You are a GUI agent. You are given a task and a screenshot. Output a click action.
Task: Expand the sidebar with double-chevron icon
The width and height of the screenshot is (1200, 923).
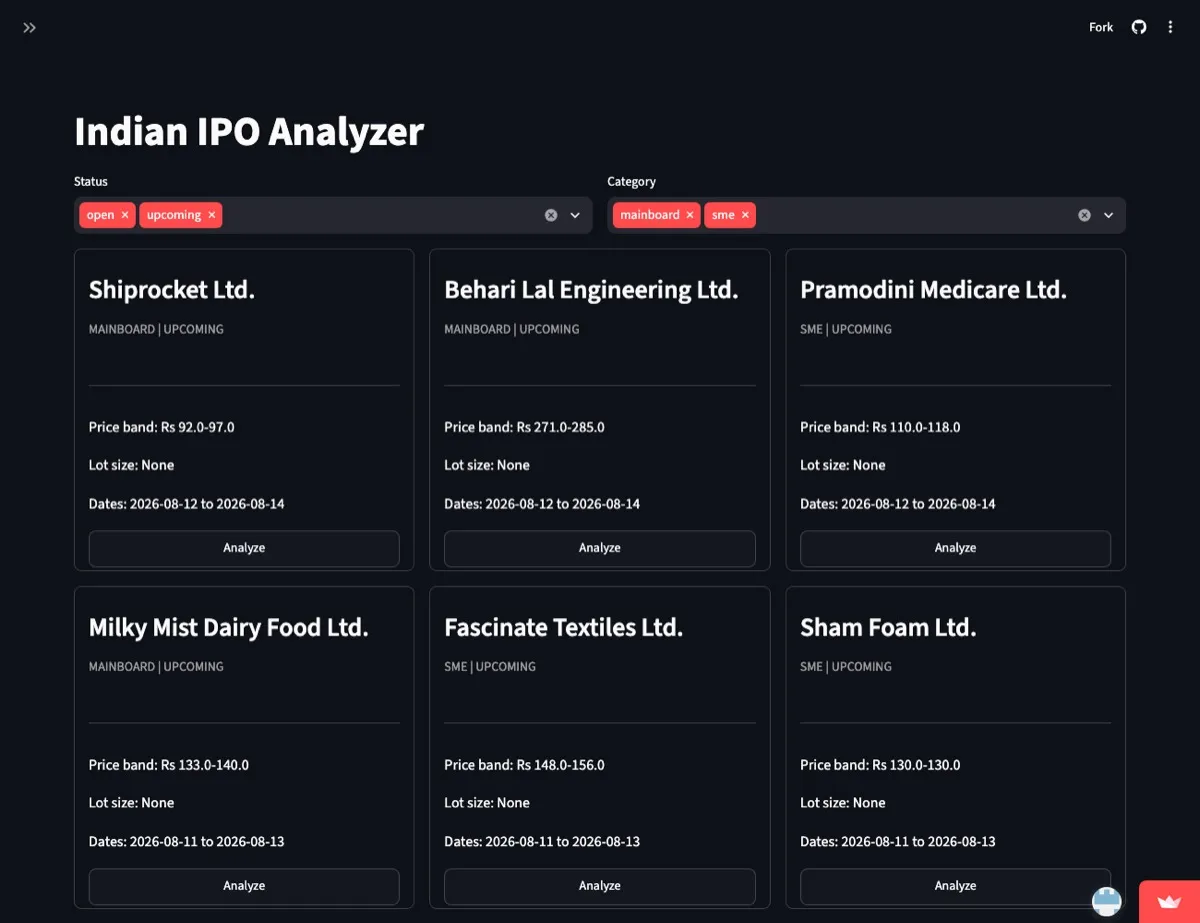[x=30, y=28]
